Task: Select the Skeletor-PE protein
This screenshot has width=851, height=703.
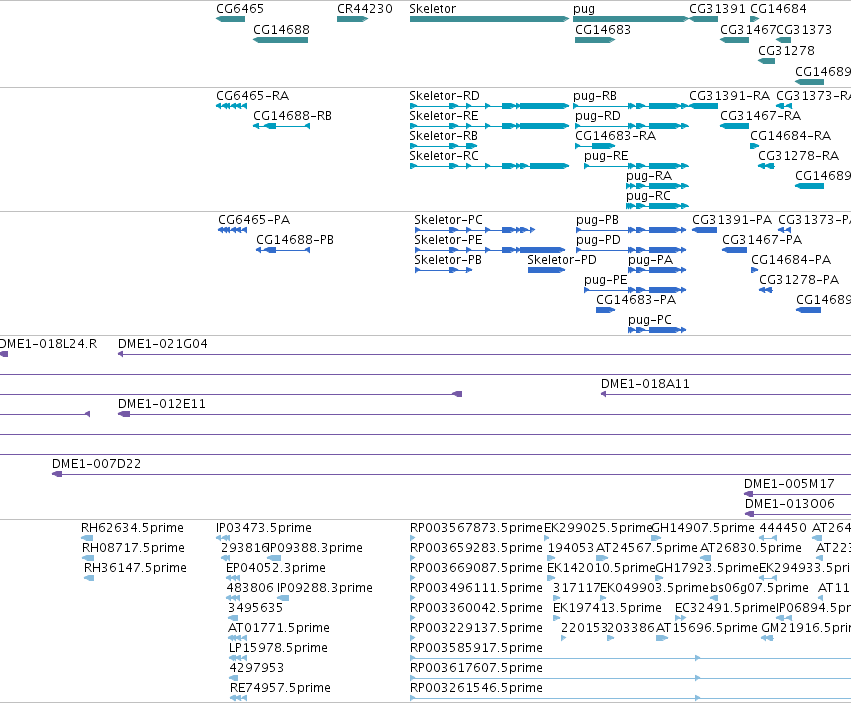Action: coord(491,250)
